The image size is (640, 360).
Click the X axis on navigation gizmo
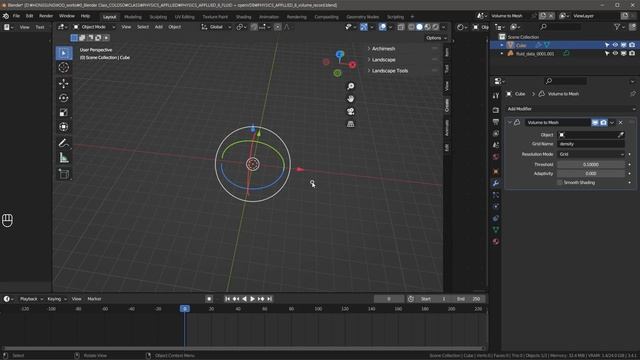tap(352, 64)
